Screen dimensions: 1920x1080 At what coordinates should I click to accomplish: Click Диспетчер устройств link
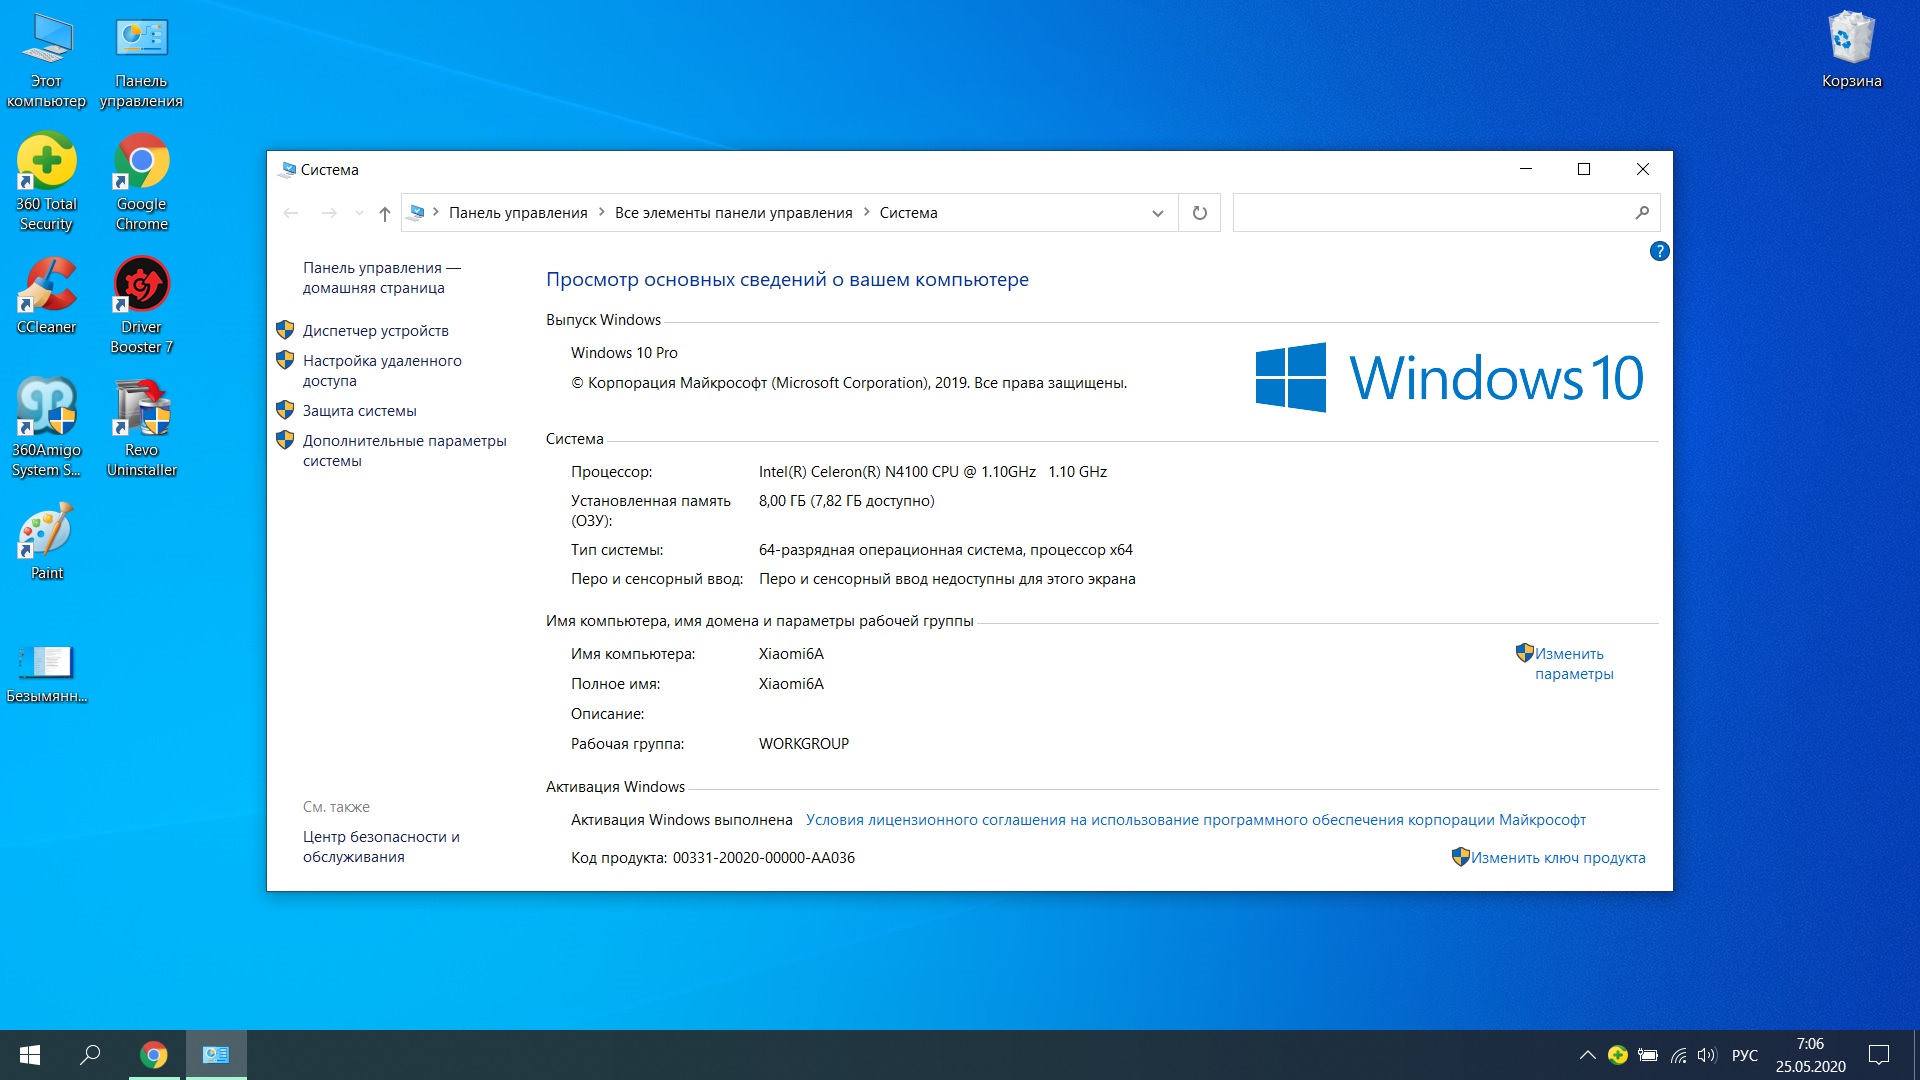point(377,330)
